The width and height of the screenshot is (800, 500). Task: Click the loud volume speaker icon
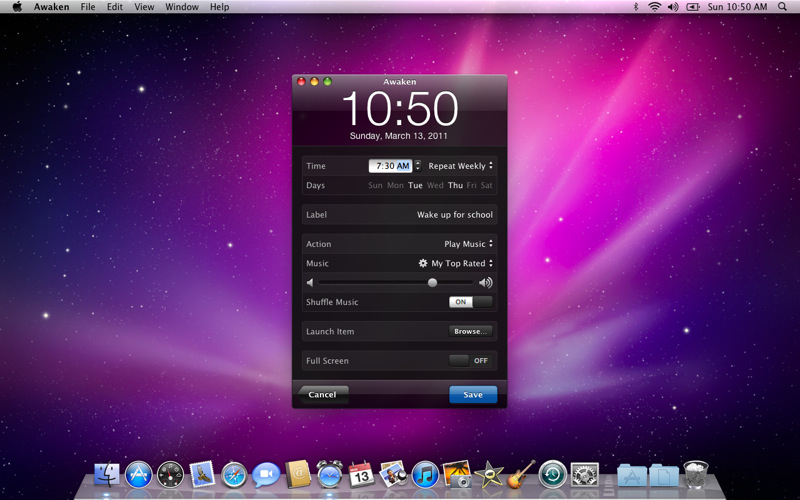[485, 283]
